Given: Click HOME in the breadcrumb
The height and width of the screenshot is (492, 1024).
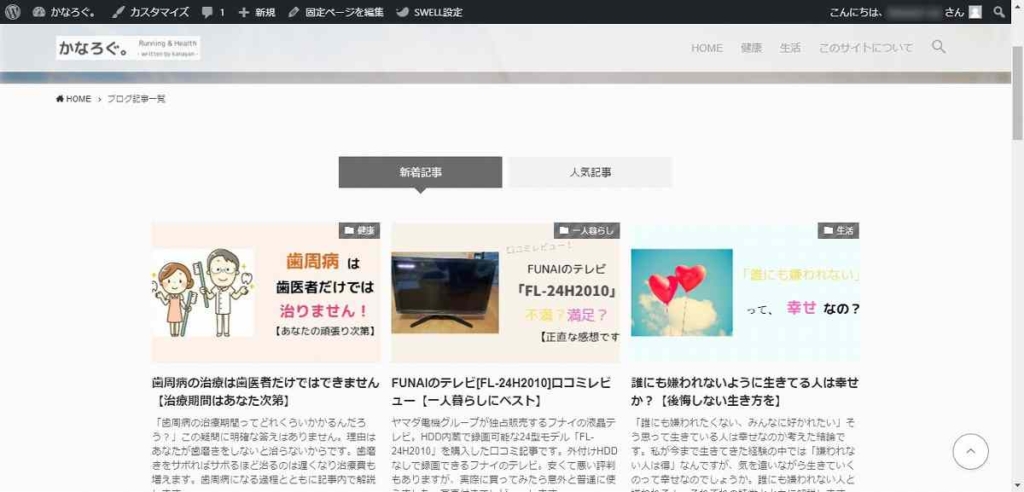Looking at the screenshot, I should 74,99.
